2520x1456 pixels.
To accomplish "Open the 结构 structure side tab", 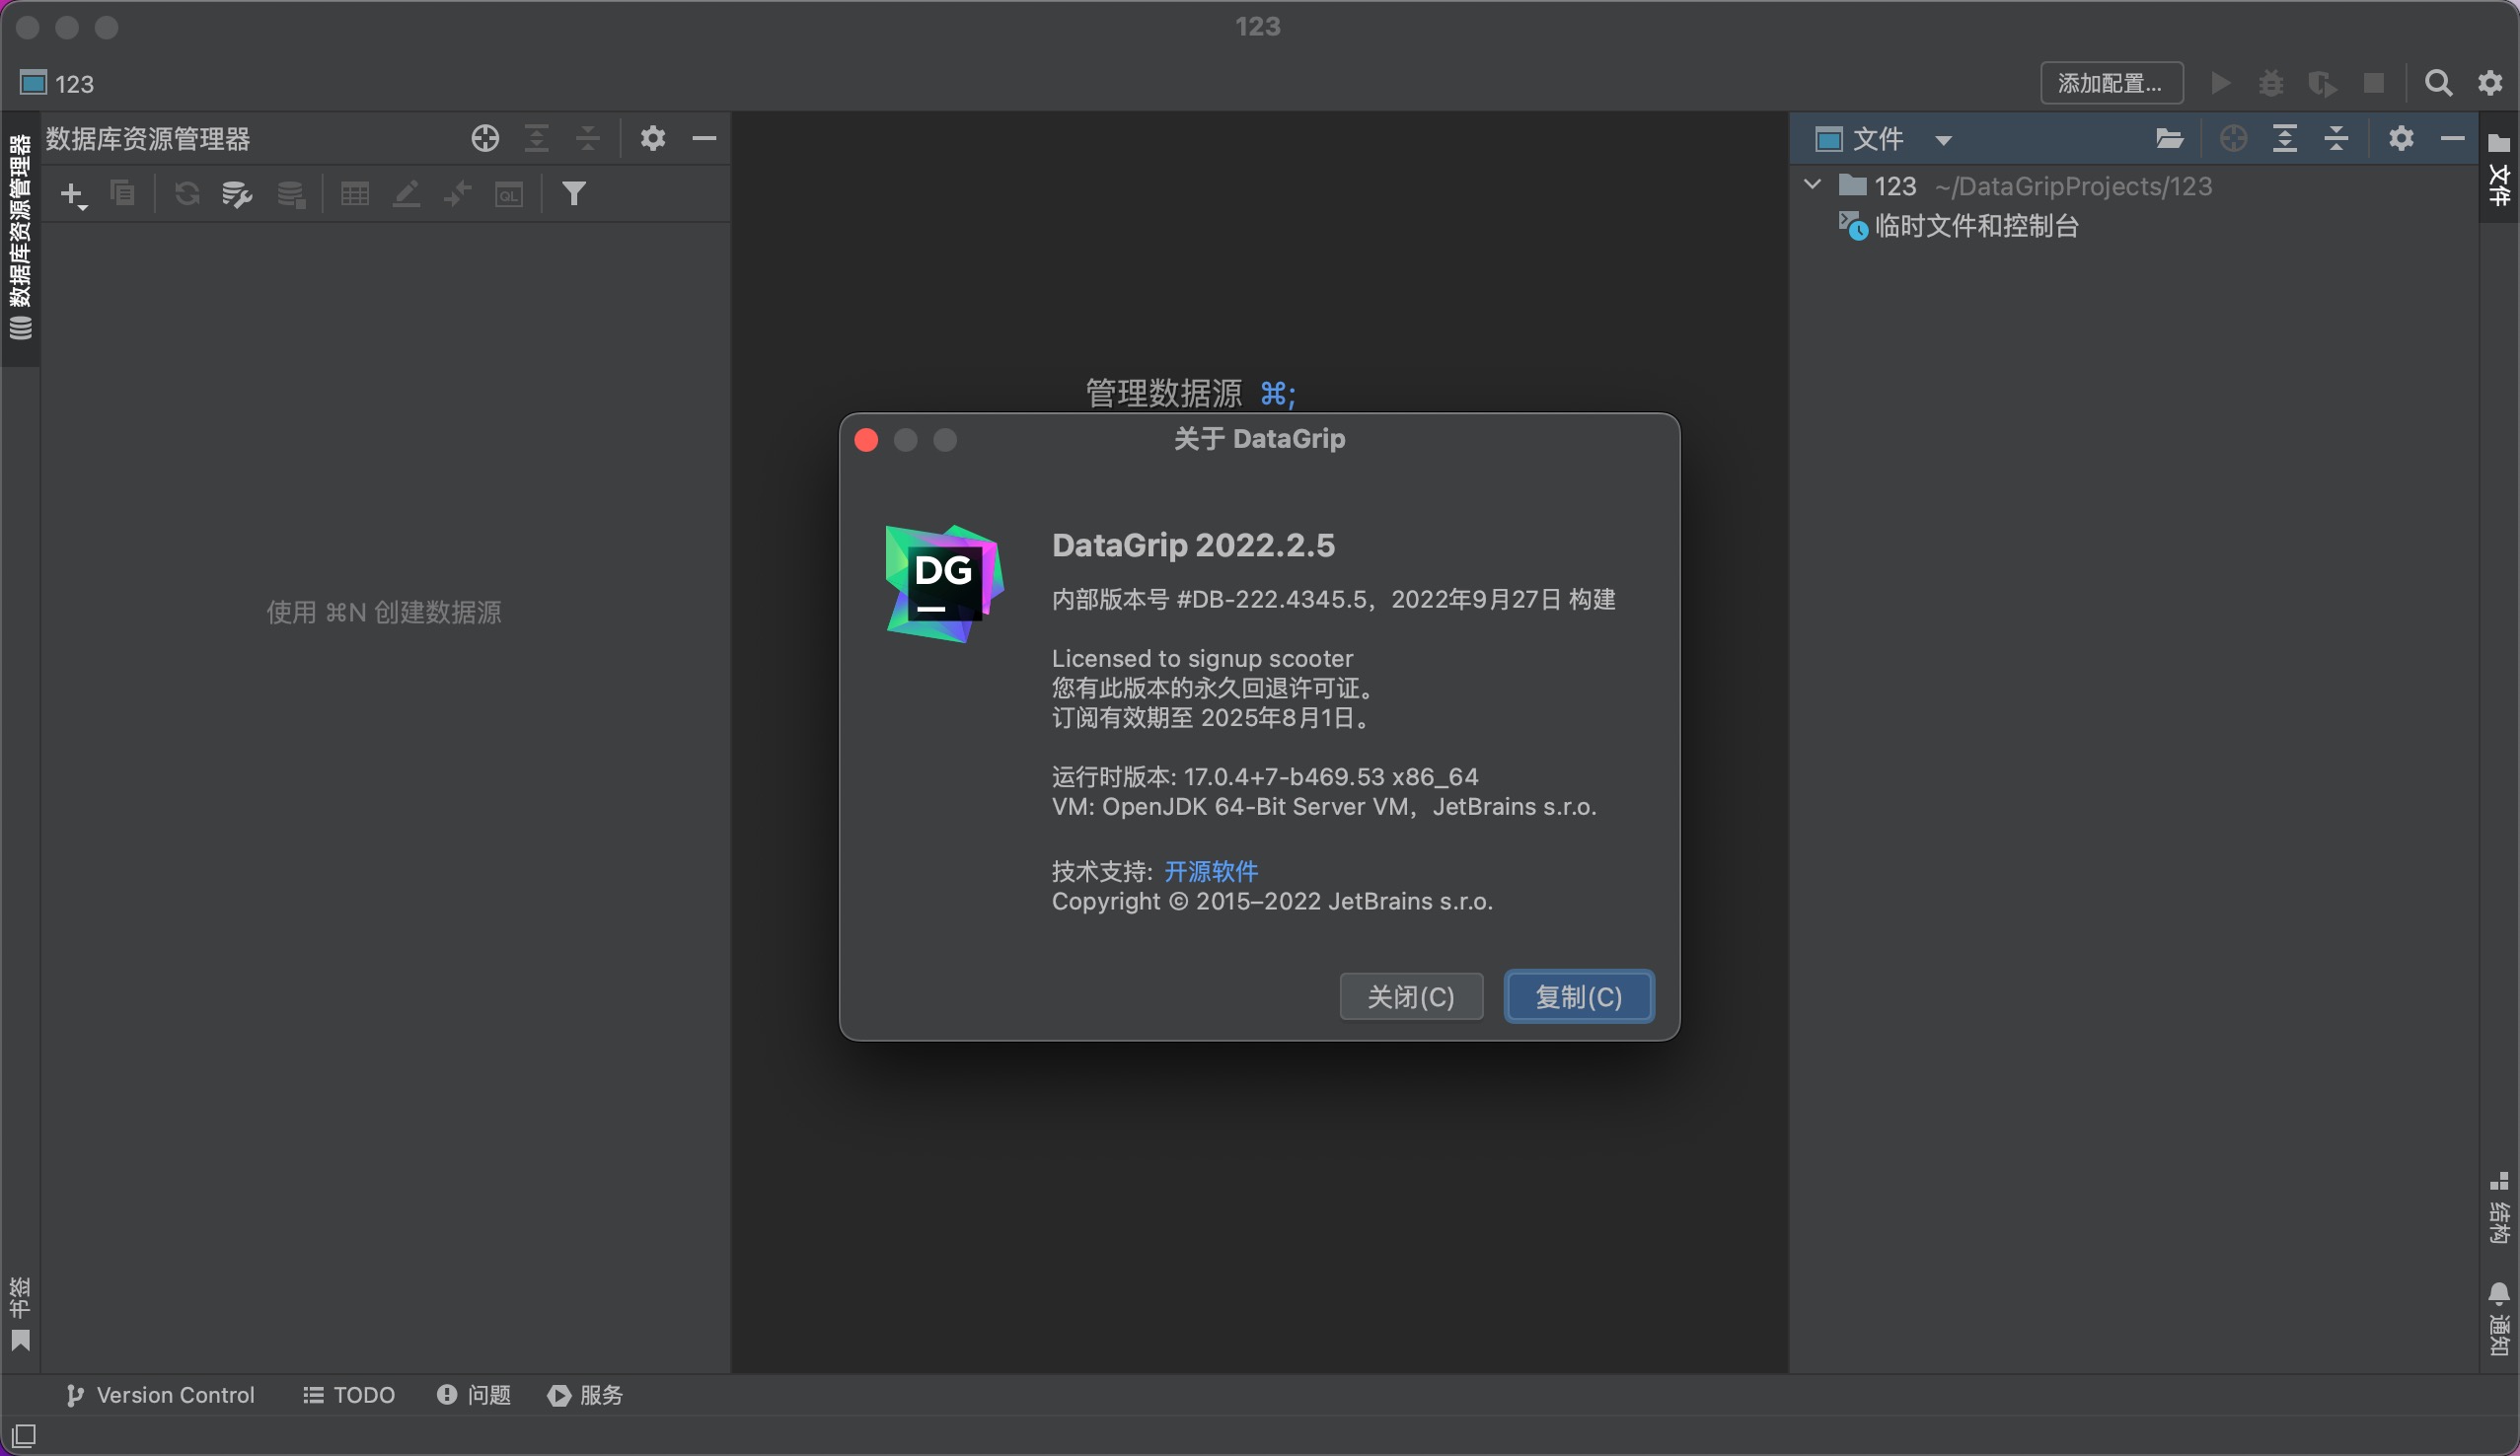I will [x=2499, y=1208].
